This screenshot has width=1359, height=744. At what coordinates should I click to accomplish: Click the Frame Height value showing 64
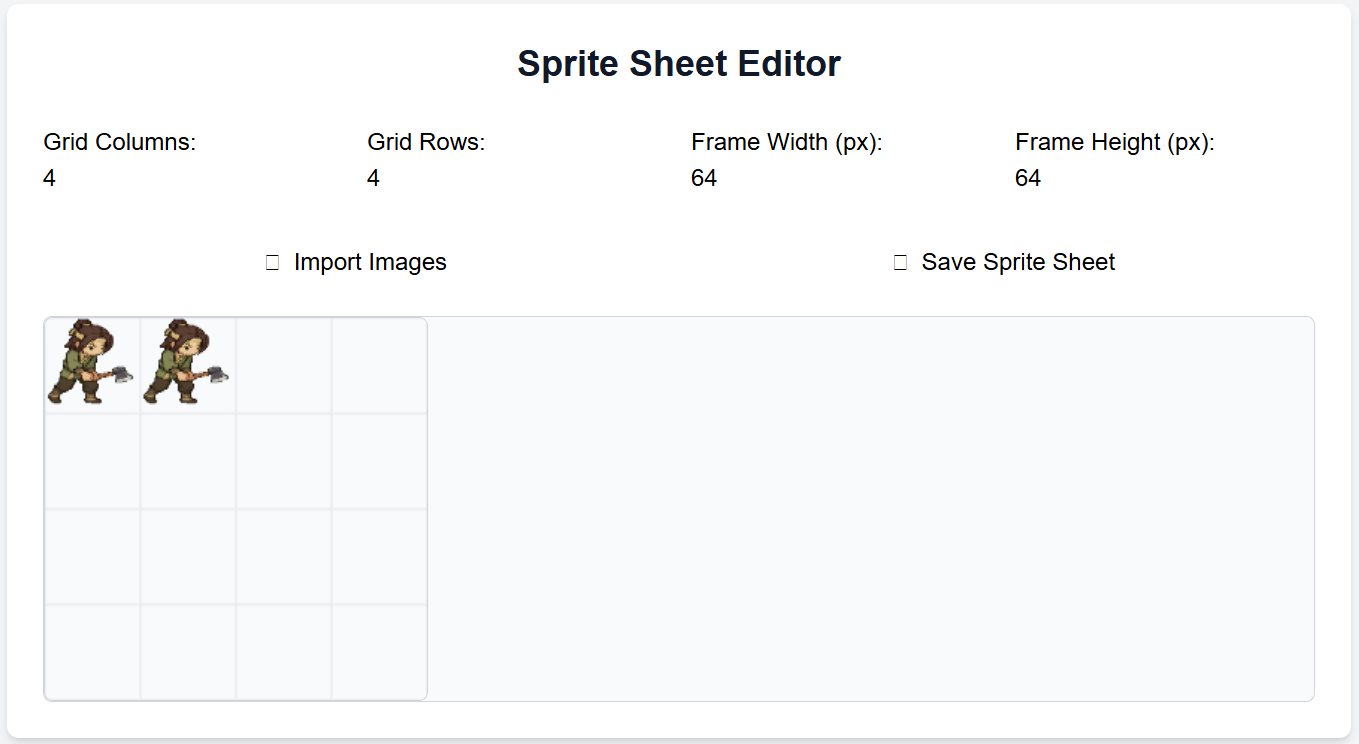pos(1028,177)
